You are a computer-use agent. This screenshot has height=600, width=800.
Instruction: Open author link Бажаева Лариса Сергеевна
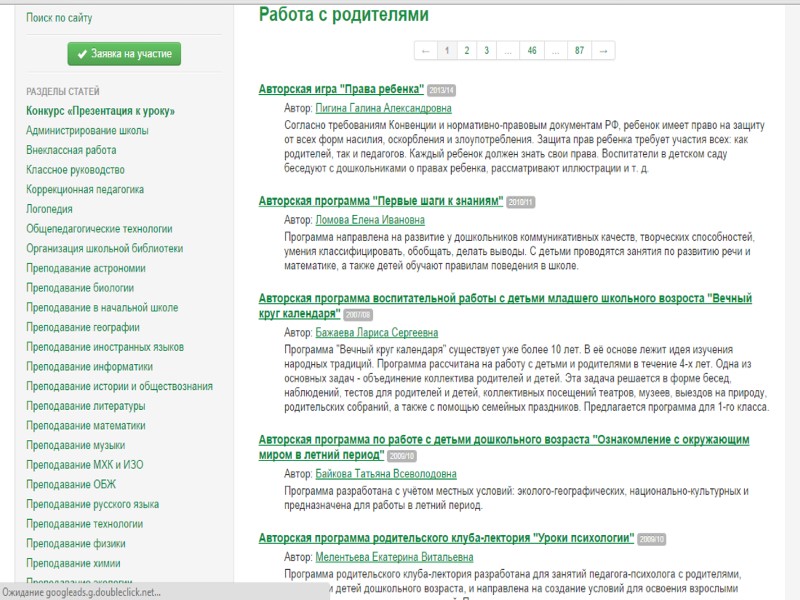(377, 333)
